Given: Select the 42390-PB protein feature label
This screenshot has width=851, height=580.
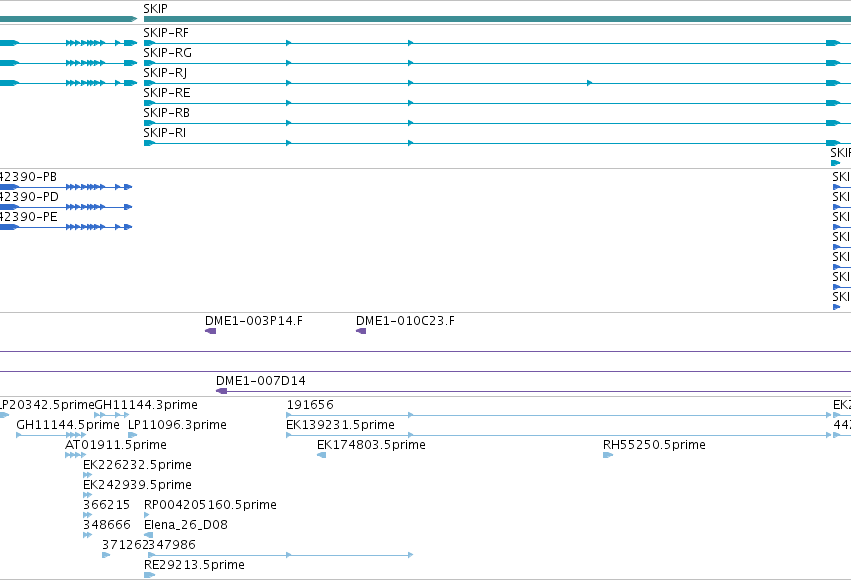Looking at the screenshot, I should 28,177.
